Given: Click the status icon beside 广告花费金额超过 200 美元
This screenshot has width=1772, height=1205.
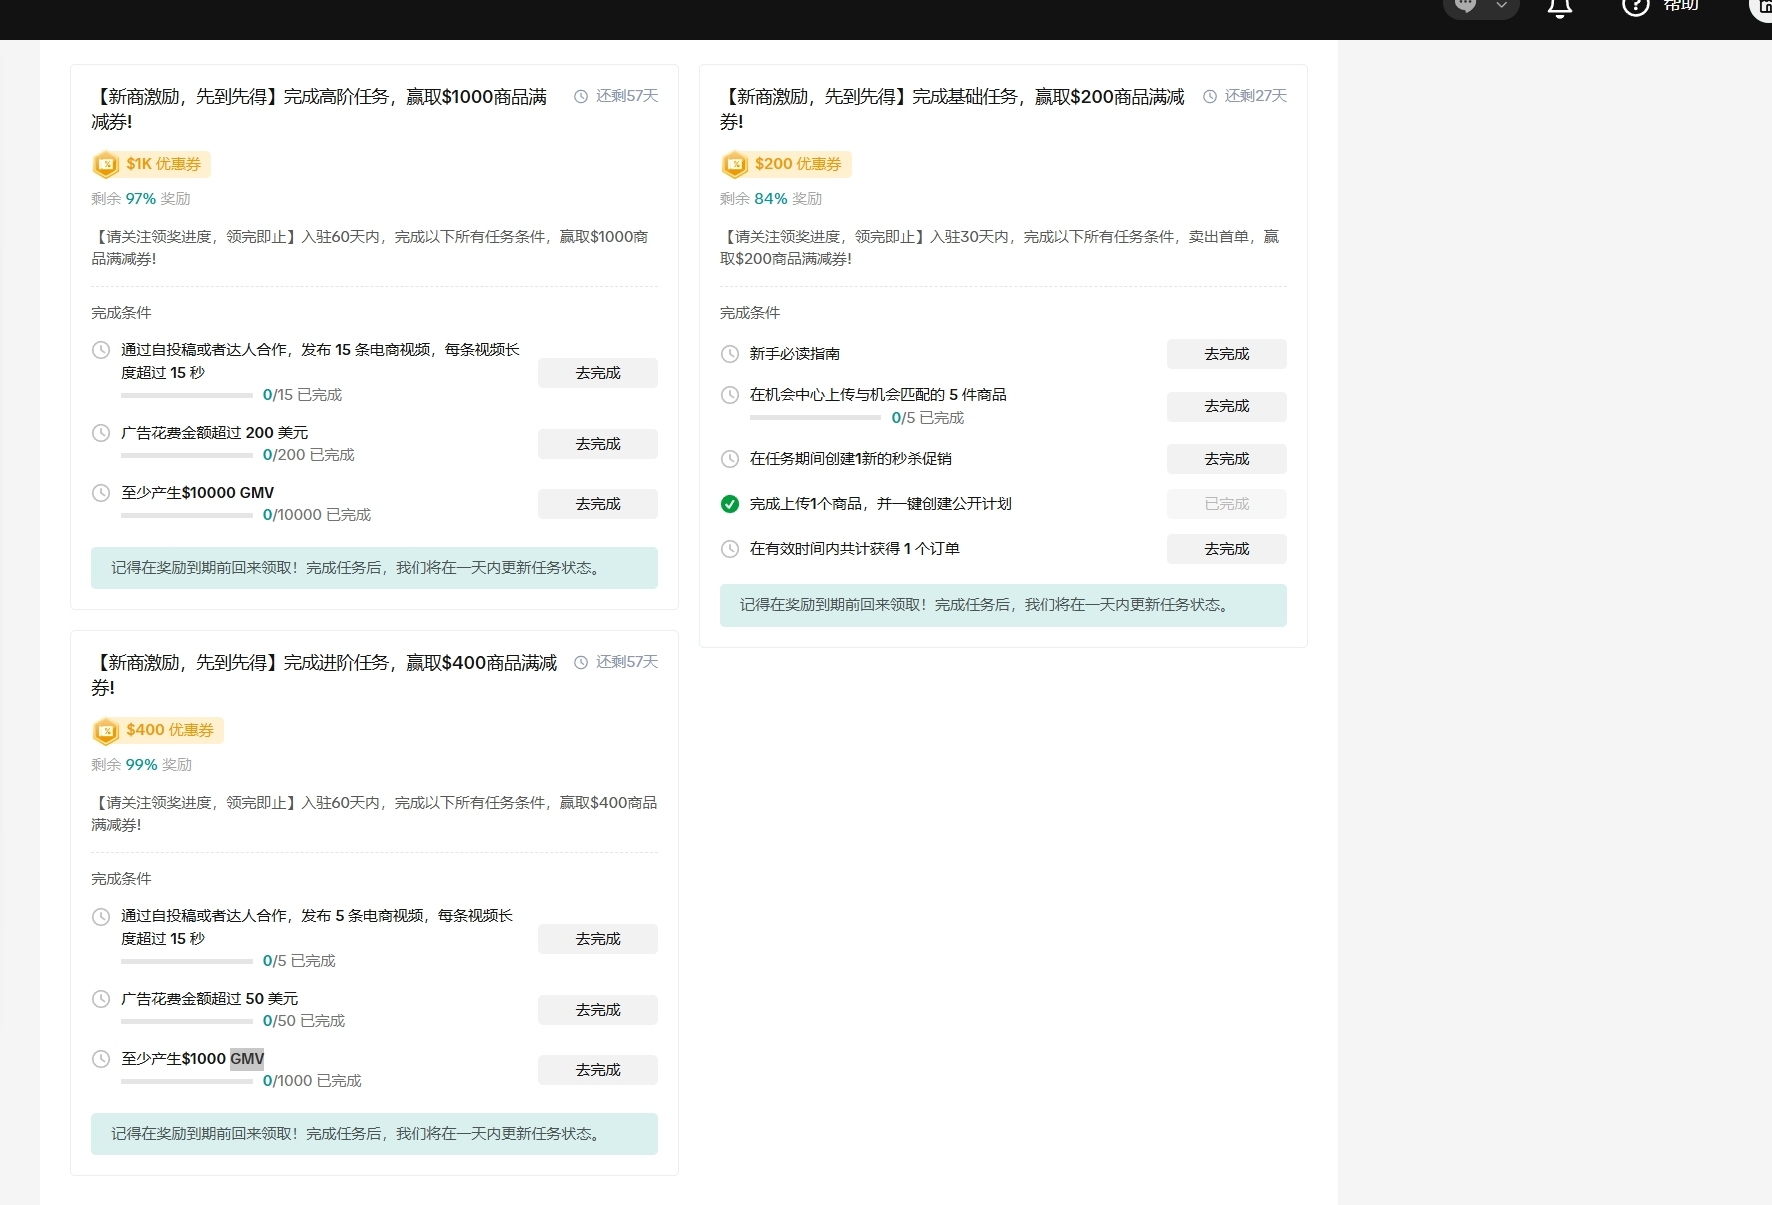Looking at the screenshot, I should click(101, 433).
